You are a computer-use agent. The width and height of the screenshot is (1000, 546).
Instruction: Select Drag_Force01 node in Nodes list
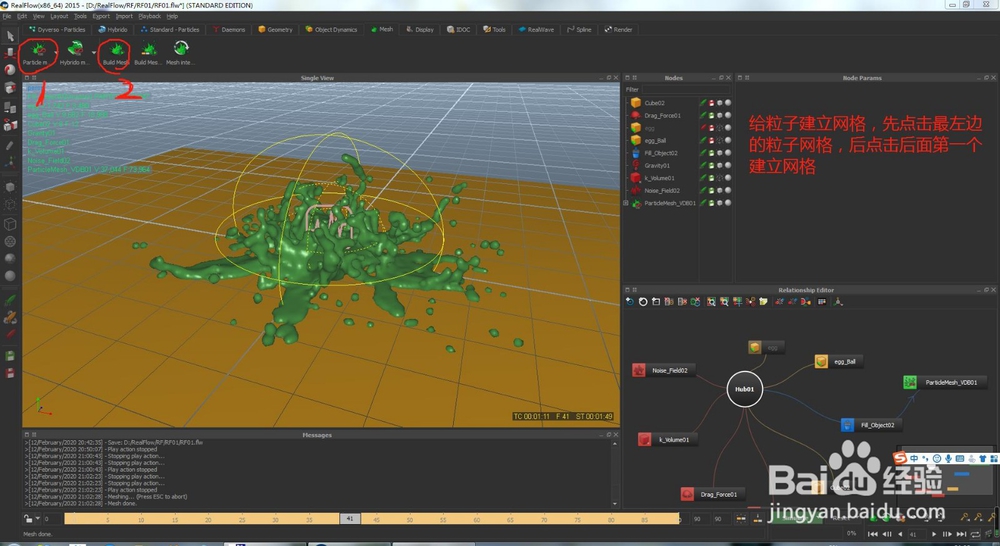pyautogui.click(x=663, y=115)
